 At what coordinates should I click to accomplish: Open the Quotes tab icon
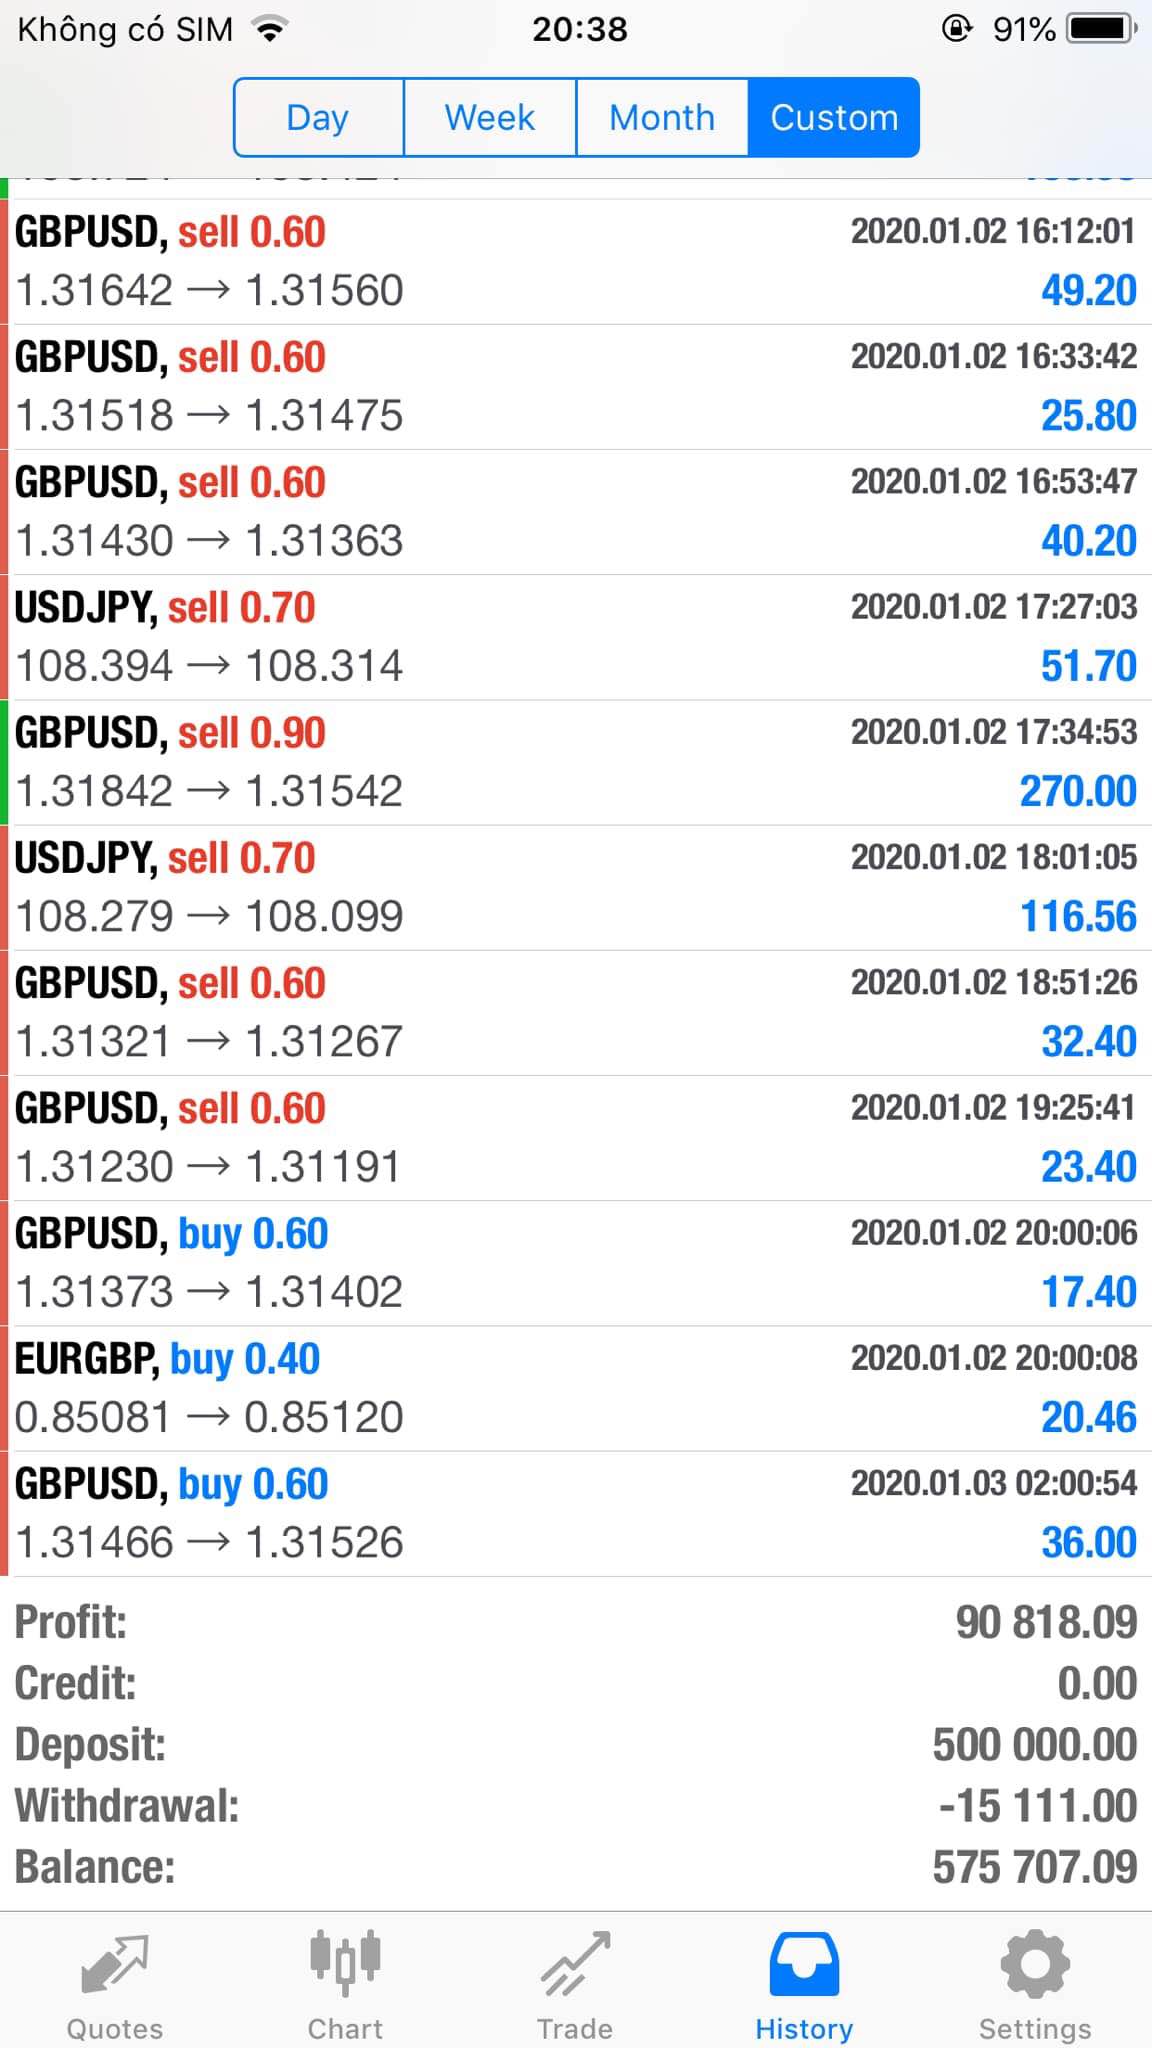114,1965
